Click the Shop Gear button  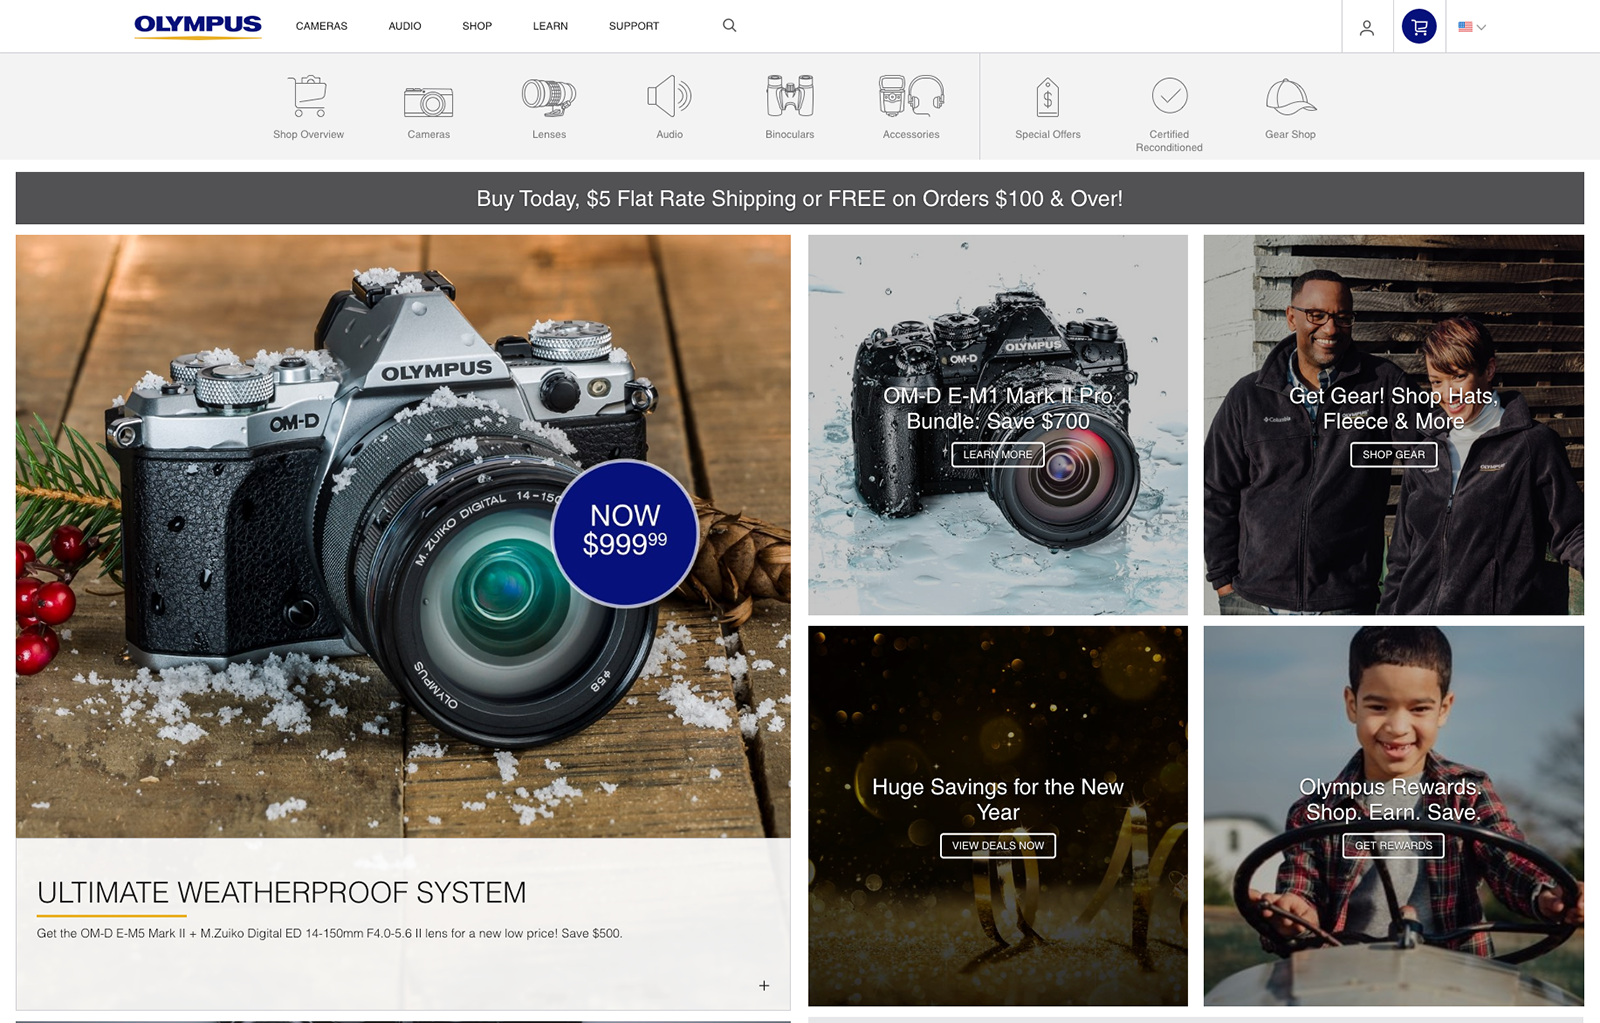click(1394, 454)
